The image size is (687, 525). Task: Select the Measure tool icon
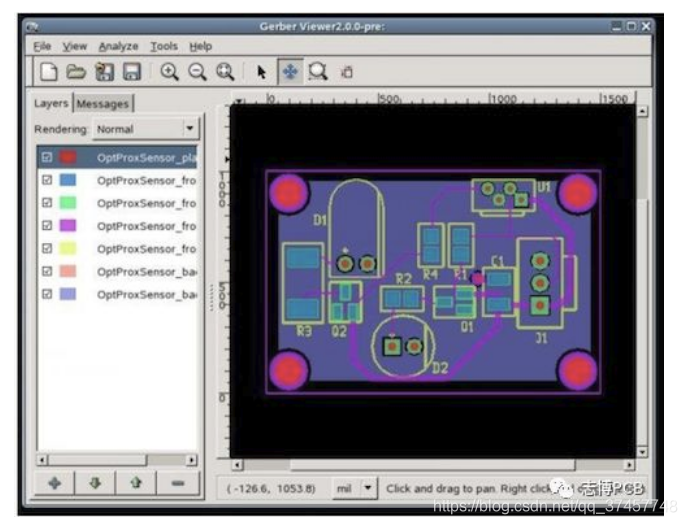(x=347, y=72)
